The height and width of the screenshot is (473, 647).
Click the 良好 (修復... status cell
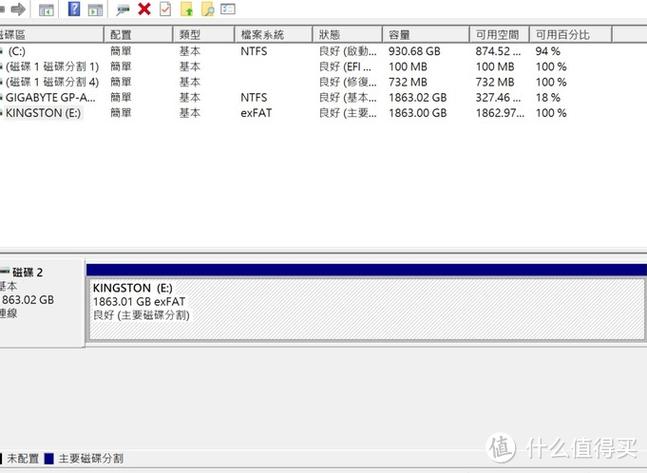(x=347, y=82)
